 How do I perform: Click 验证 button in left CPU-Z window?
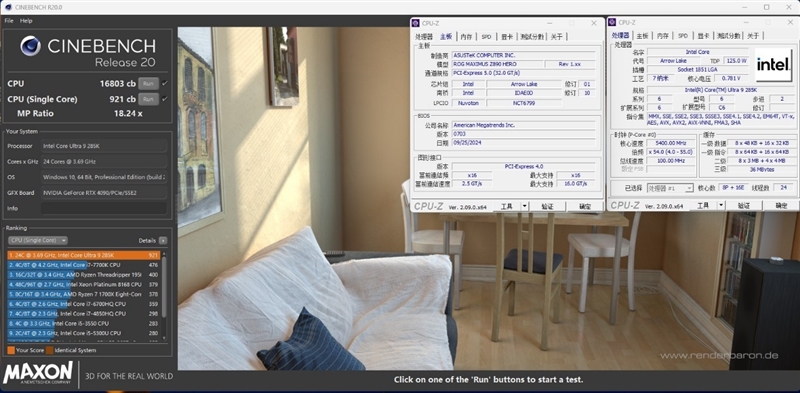click(x=547, y=206)
